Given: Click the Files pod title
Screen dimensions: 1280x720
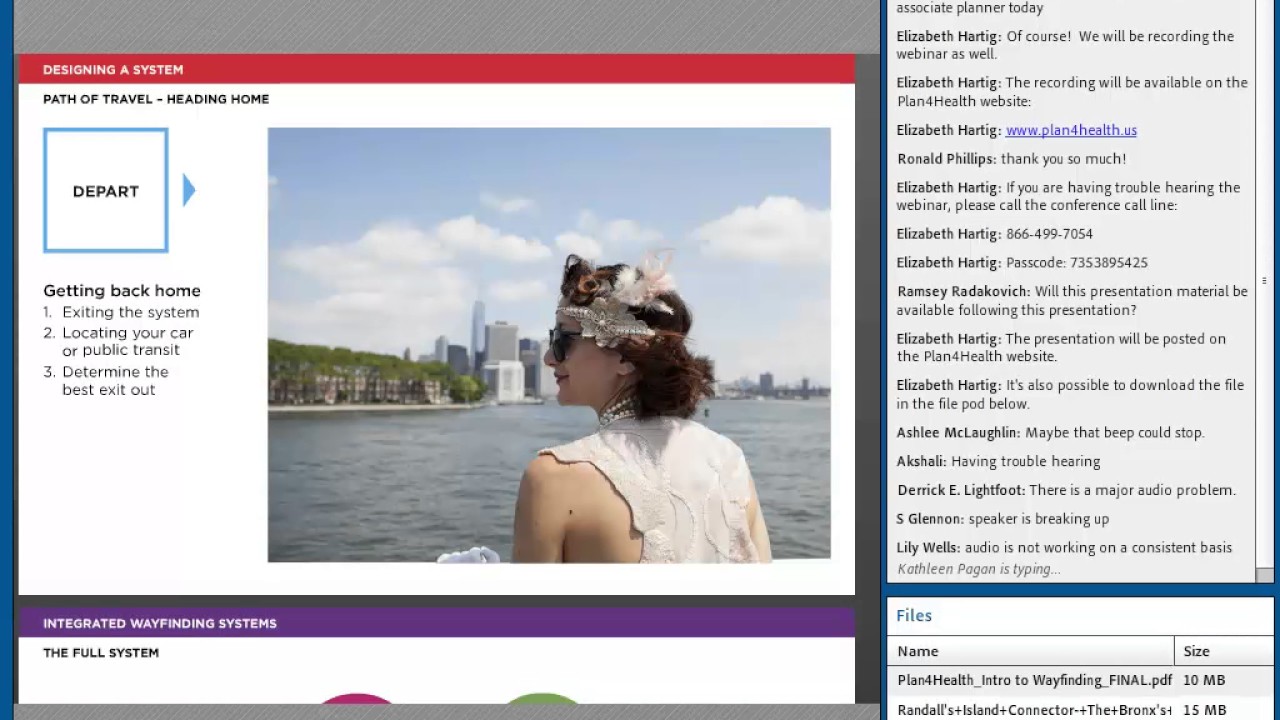Looking at the screenshot, I should click(914, 616).
